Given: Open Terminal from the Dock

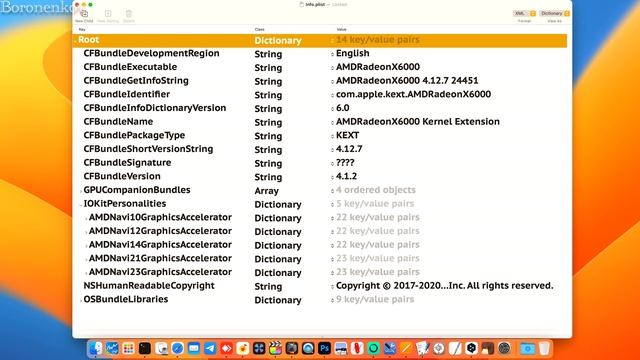Looking at the screenshot, I should [x=144, y=348].
